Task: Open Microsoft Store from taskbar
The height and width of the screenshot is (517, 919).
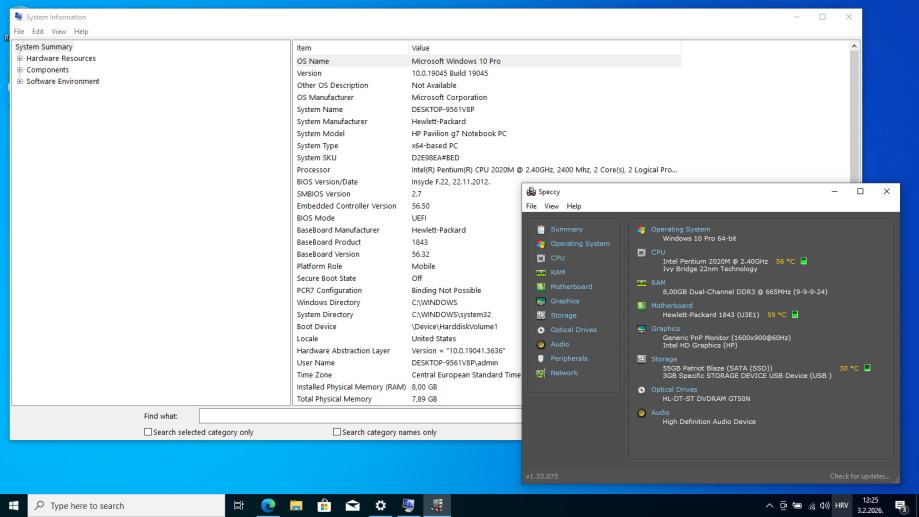Action: pyautogui.click(x=324, y=505)
